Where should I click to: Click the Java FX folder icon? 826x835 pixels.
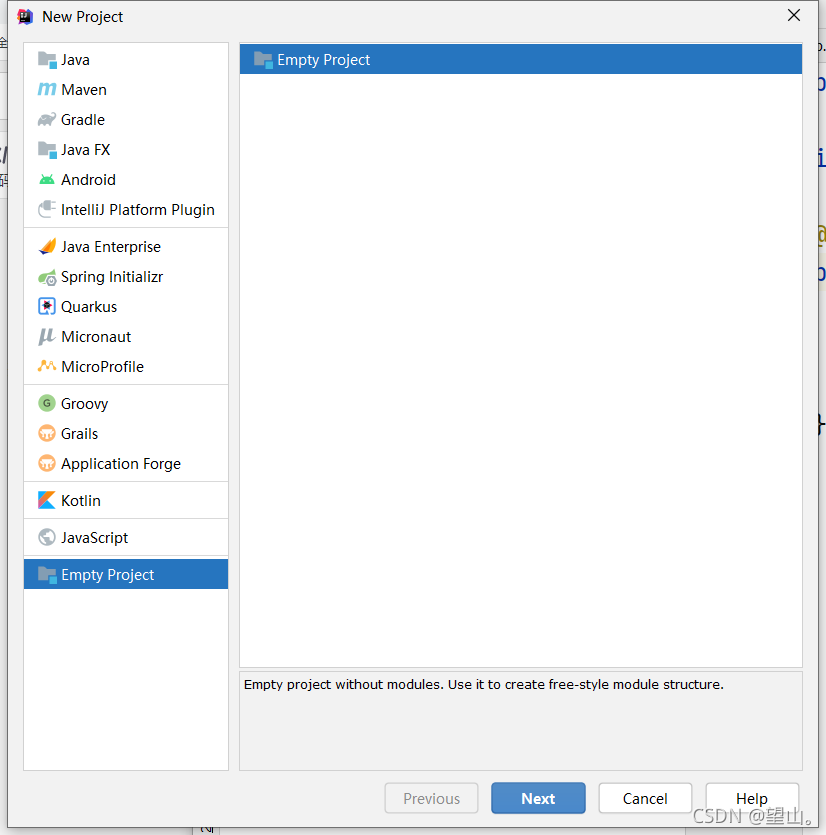pyautogui.click(x=47, y=150)
